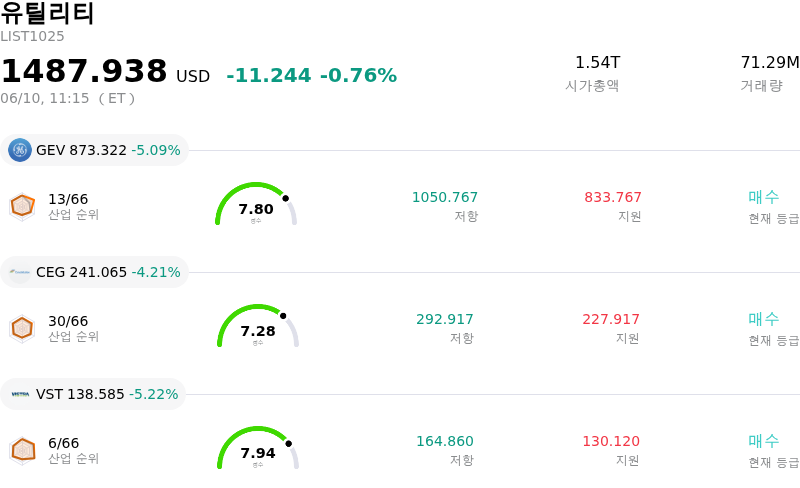
Task: Click GEV resistance value 1050.767
Action: click(445, 197)
